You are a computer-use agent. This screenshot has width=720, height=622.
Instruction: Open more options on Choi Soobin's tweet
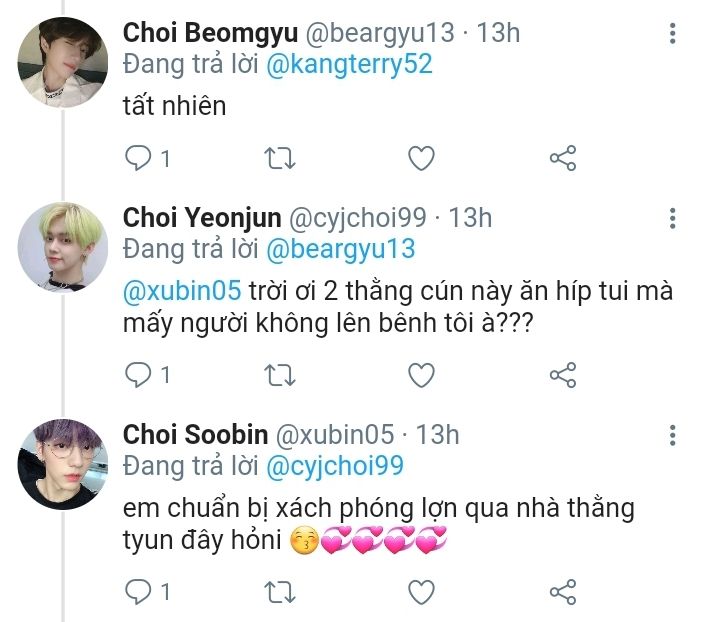(673, 435)
